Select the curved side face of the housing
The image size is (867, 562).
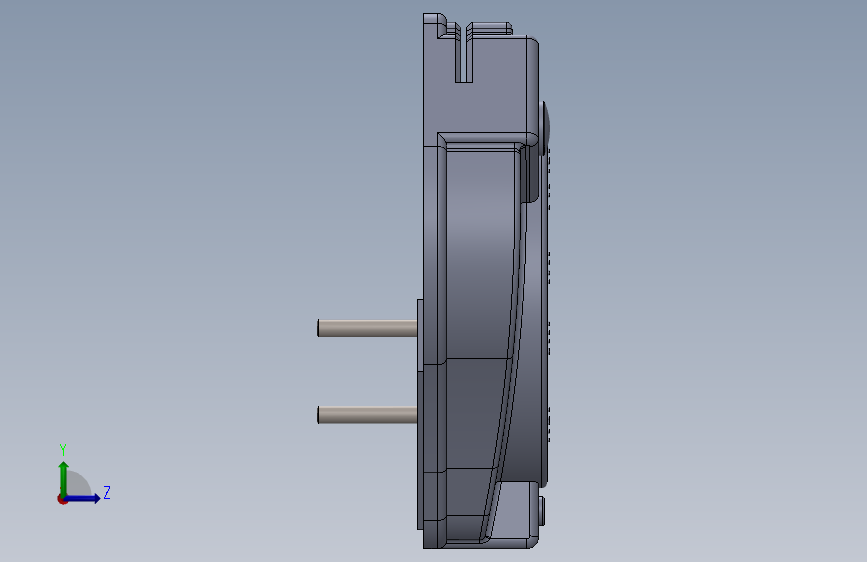pyautogui.click(x=480, y=249)
